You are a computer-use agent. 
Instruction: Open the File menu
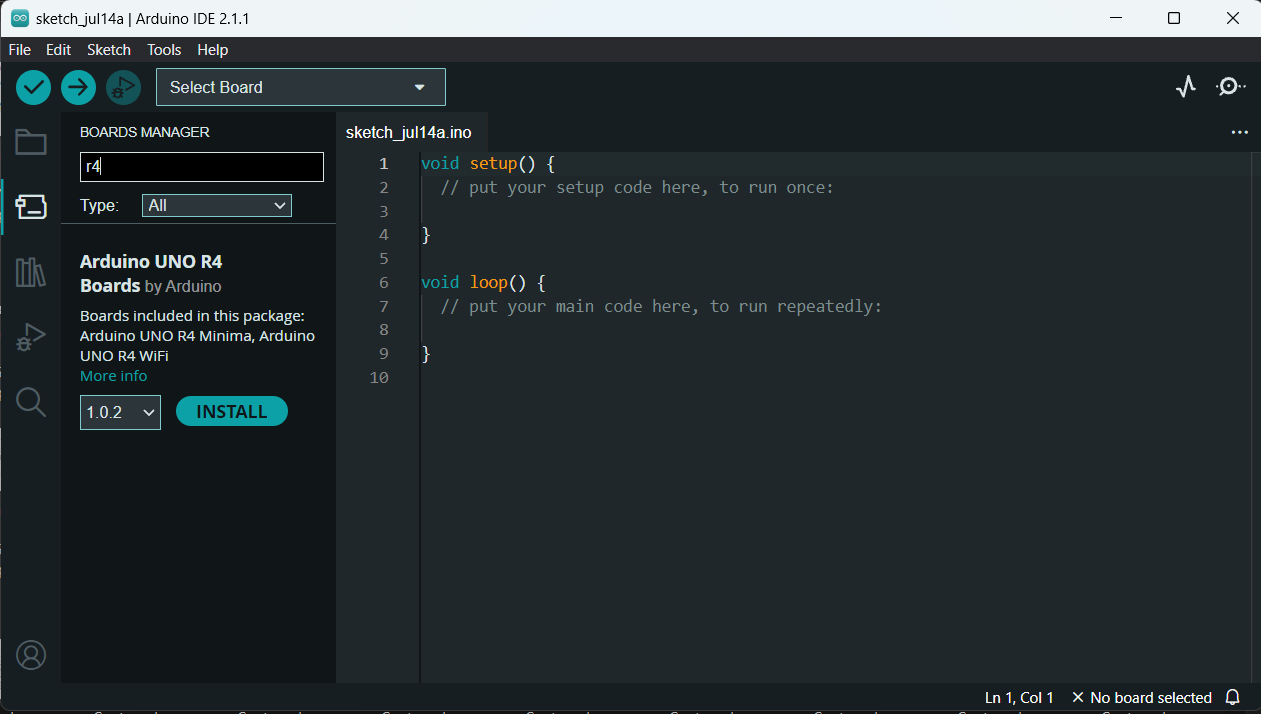tap(20, 49)
